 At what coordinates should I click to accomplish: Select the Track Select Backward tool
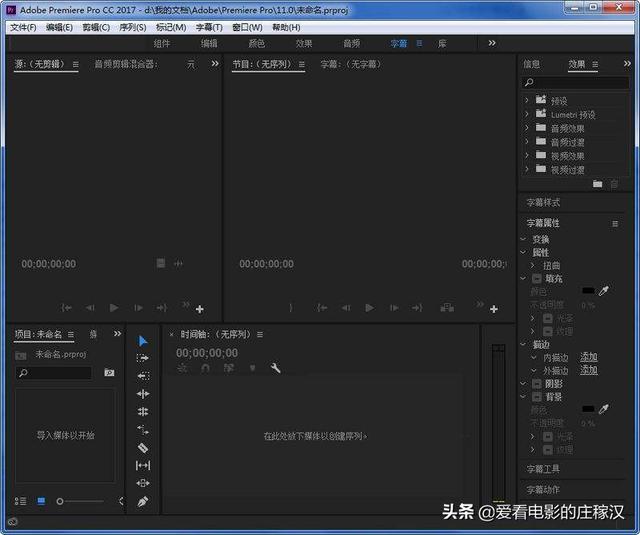[143, 375]
